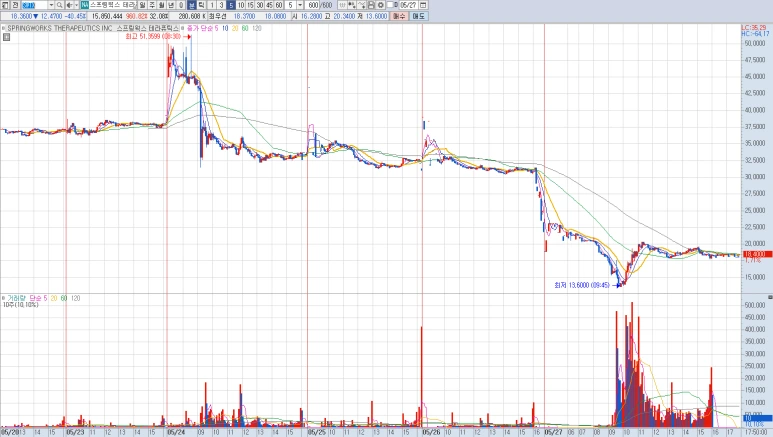773x437 pixels.
Task: Click the 17:50:00 time at axis end
Action: [754, 432]
